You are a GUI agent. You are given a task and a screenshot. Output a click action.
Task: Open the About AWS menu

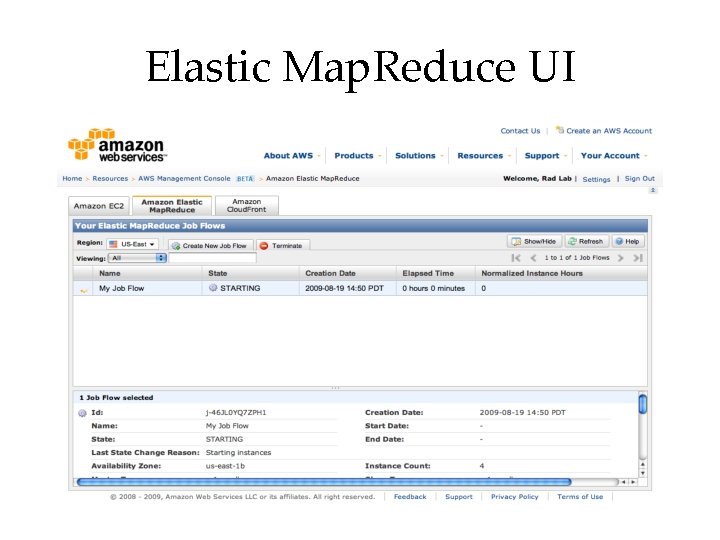(x=292, y=156)
